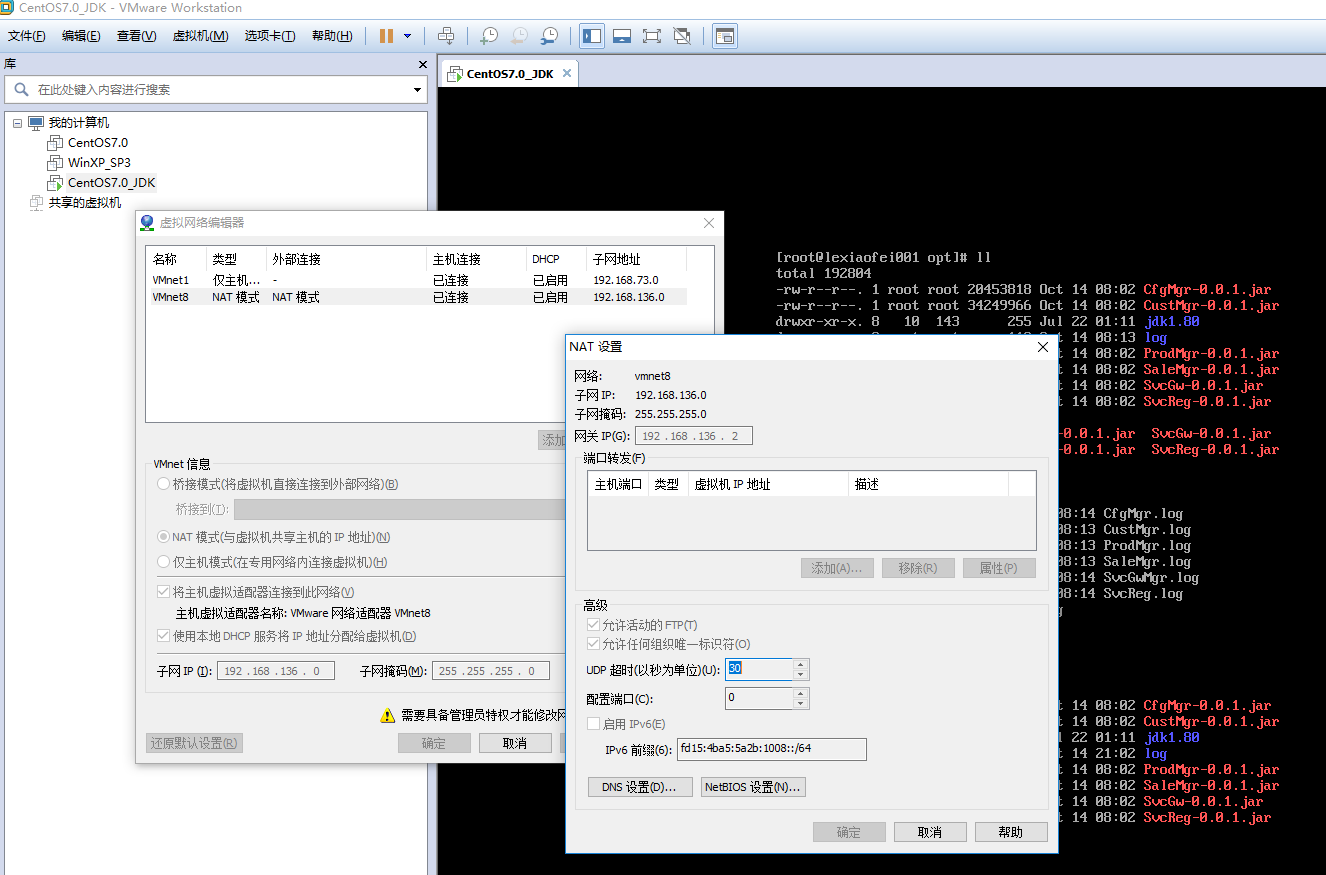Open the 选项卡(T) menu

pyautogui.click(x=270, y=36)
